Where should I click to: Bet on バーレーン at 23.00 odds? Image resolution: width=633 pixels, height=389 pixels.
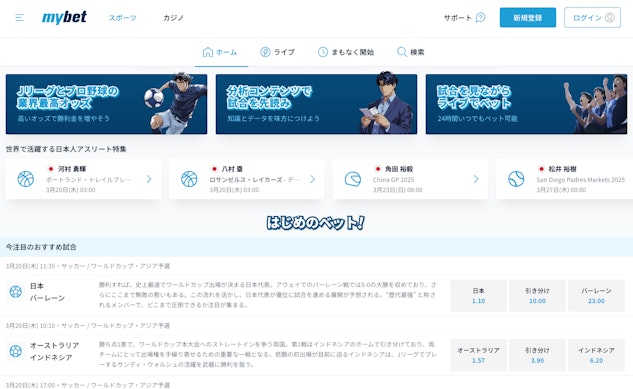[x=596, y=296]
